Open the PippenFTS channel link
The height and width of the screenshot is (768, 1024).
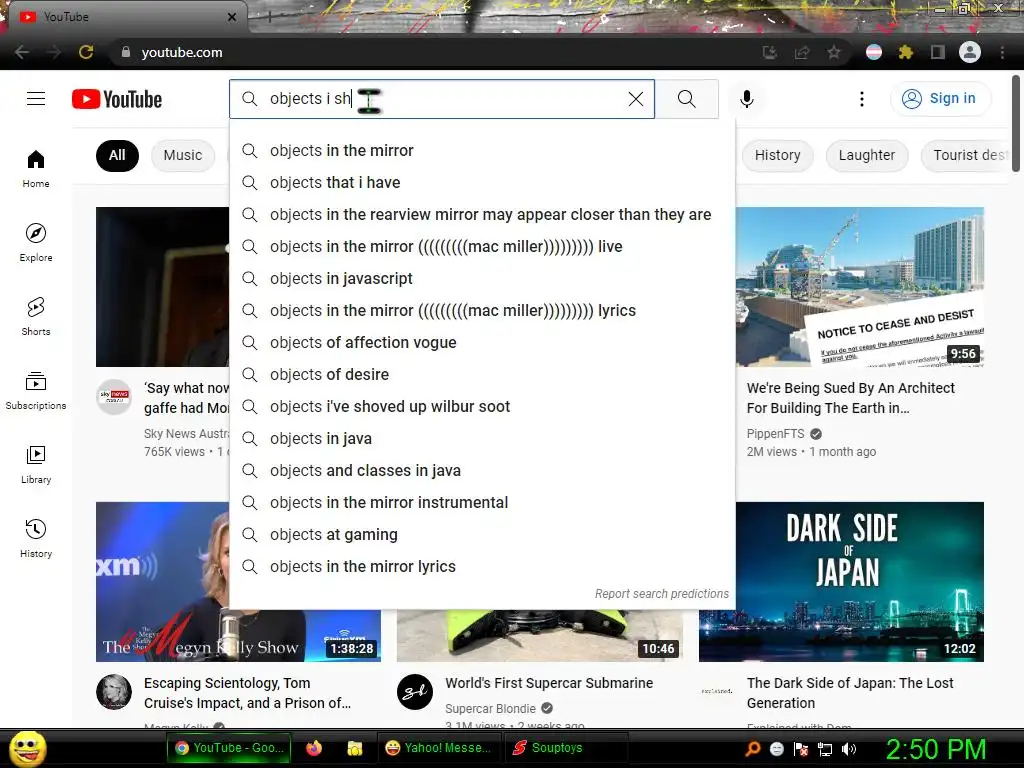[775, 434]
